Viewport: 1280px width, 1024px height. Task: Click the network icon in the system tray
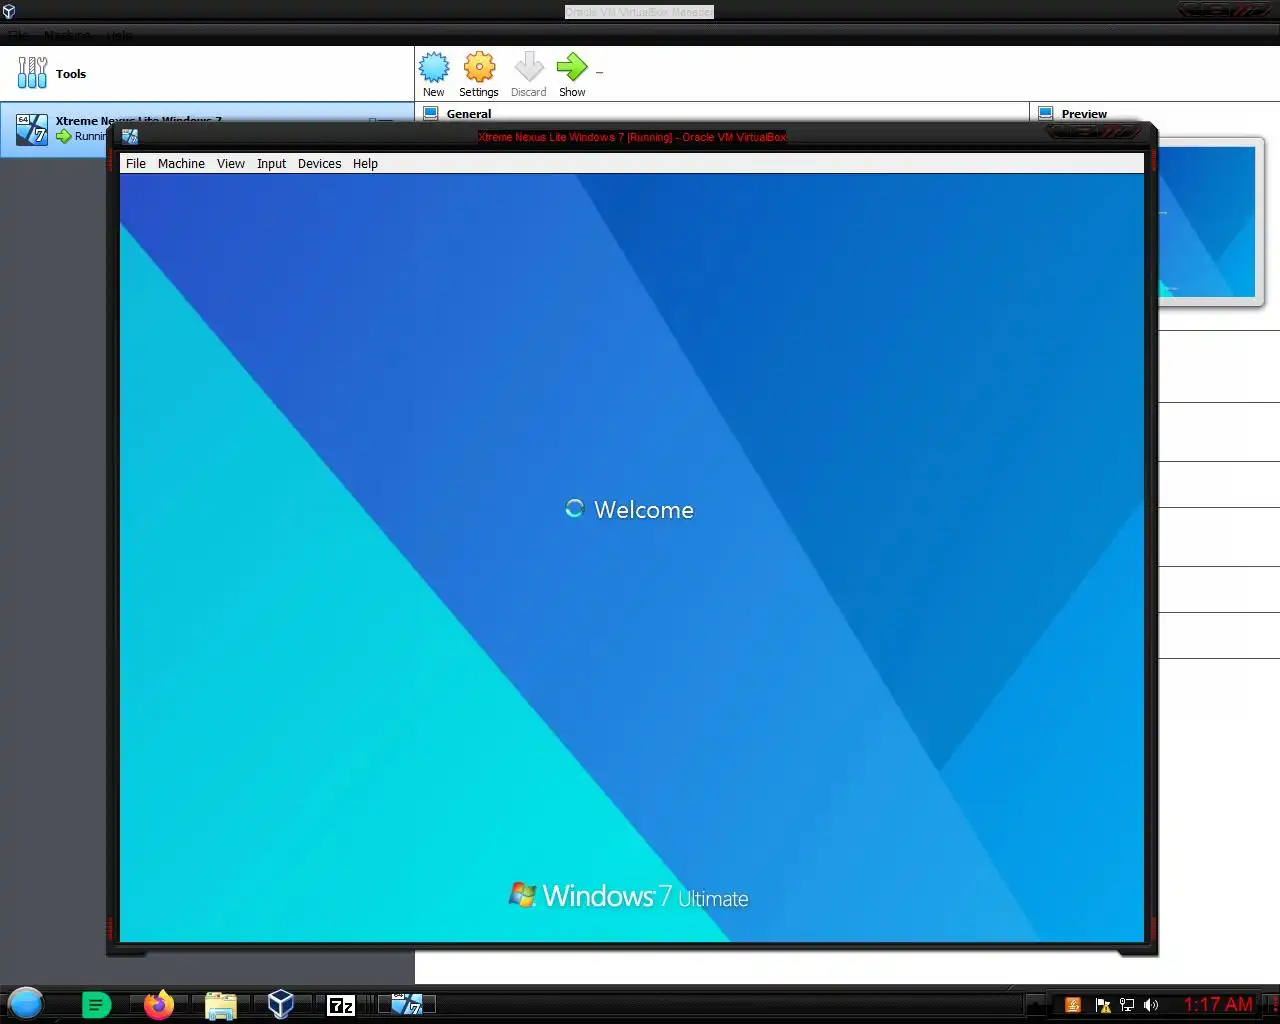(1127, 1005)
